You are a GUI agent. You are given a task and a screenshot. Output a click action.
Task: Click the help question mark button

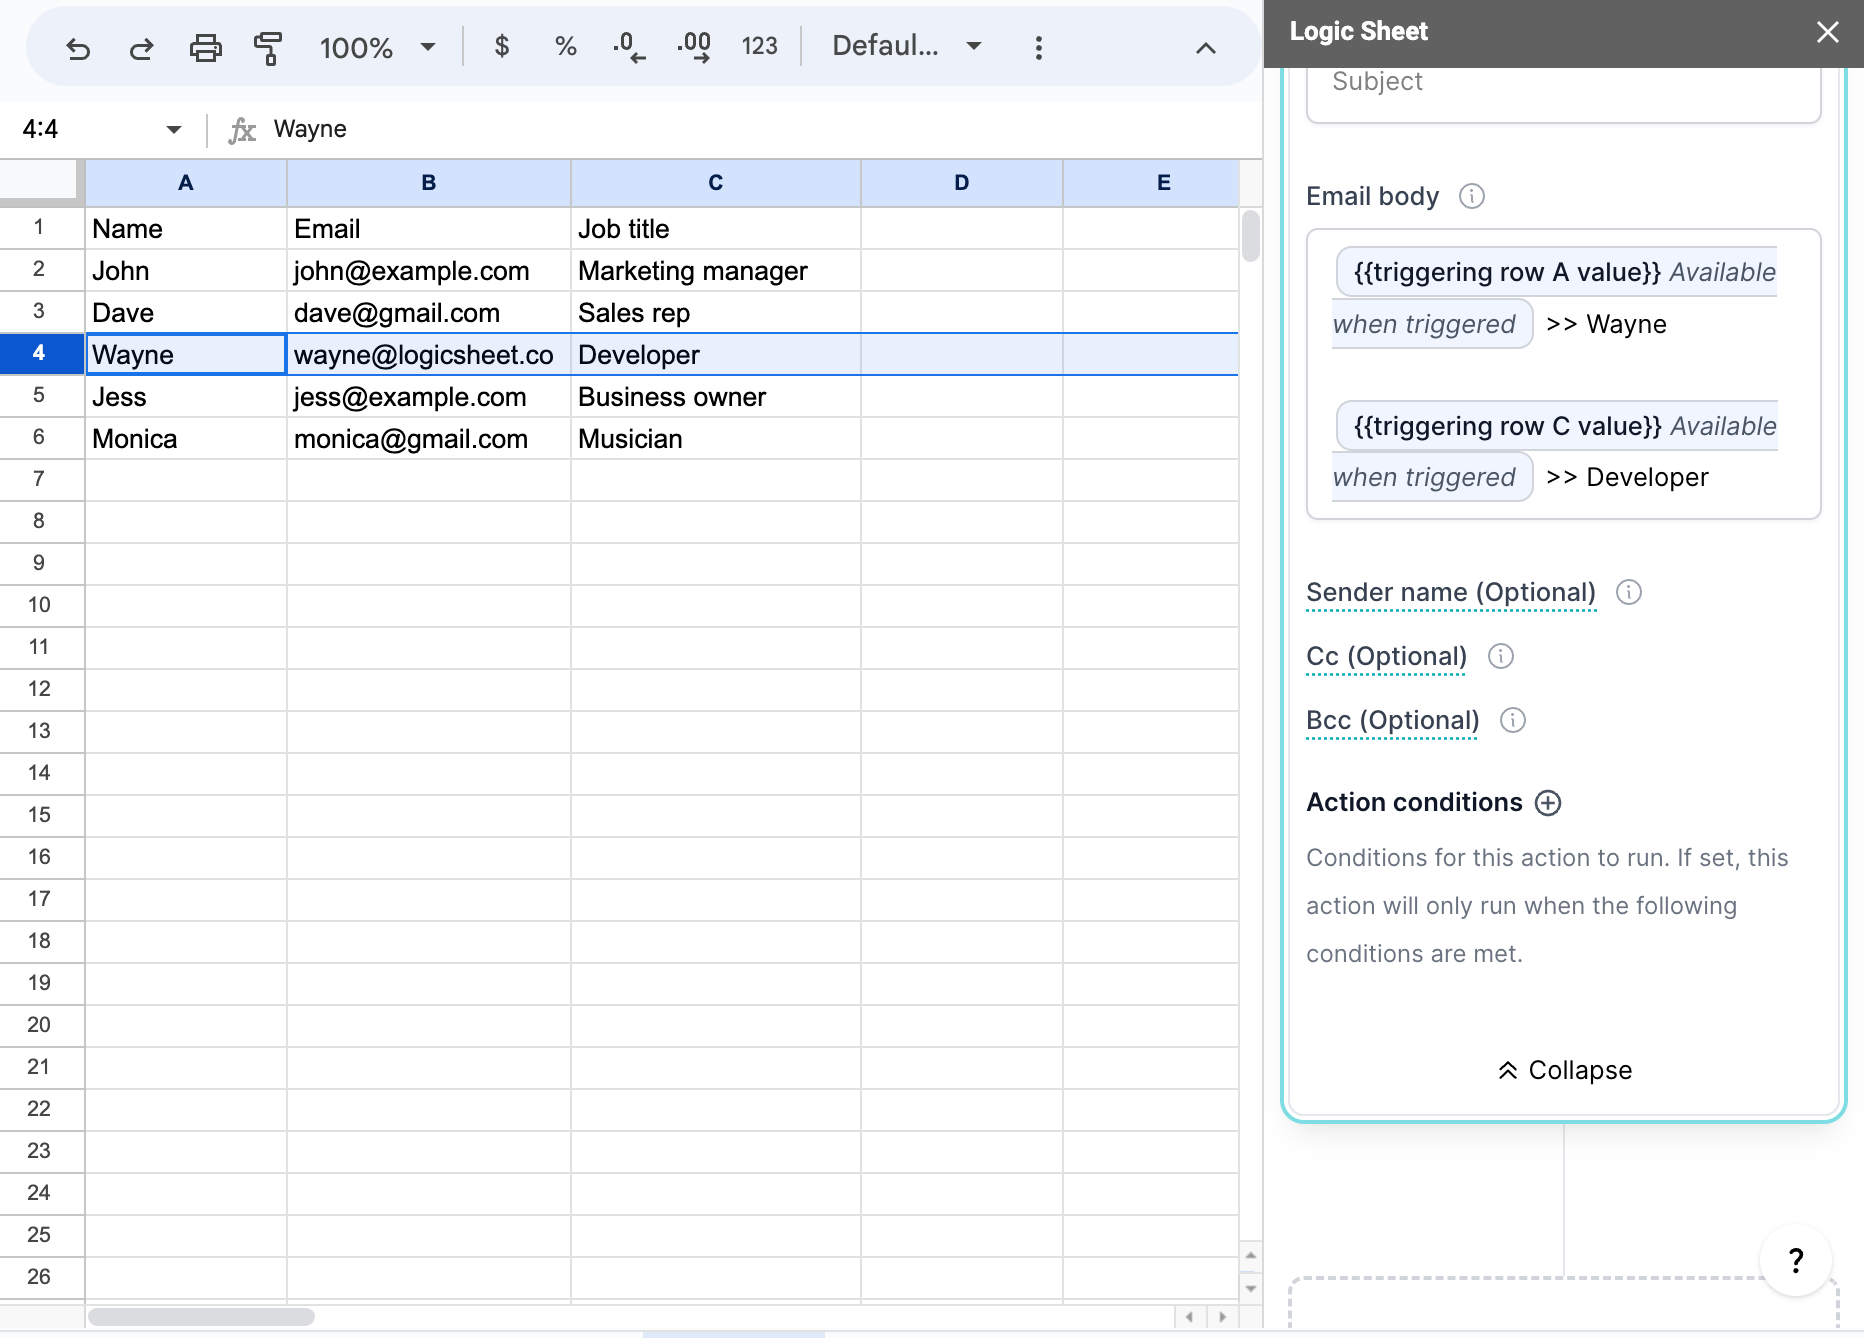pos(1796,1260)
